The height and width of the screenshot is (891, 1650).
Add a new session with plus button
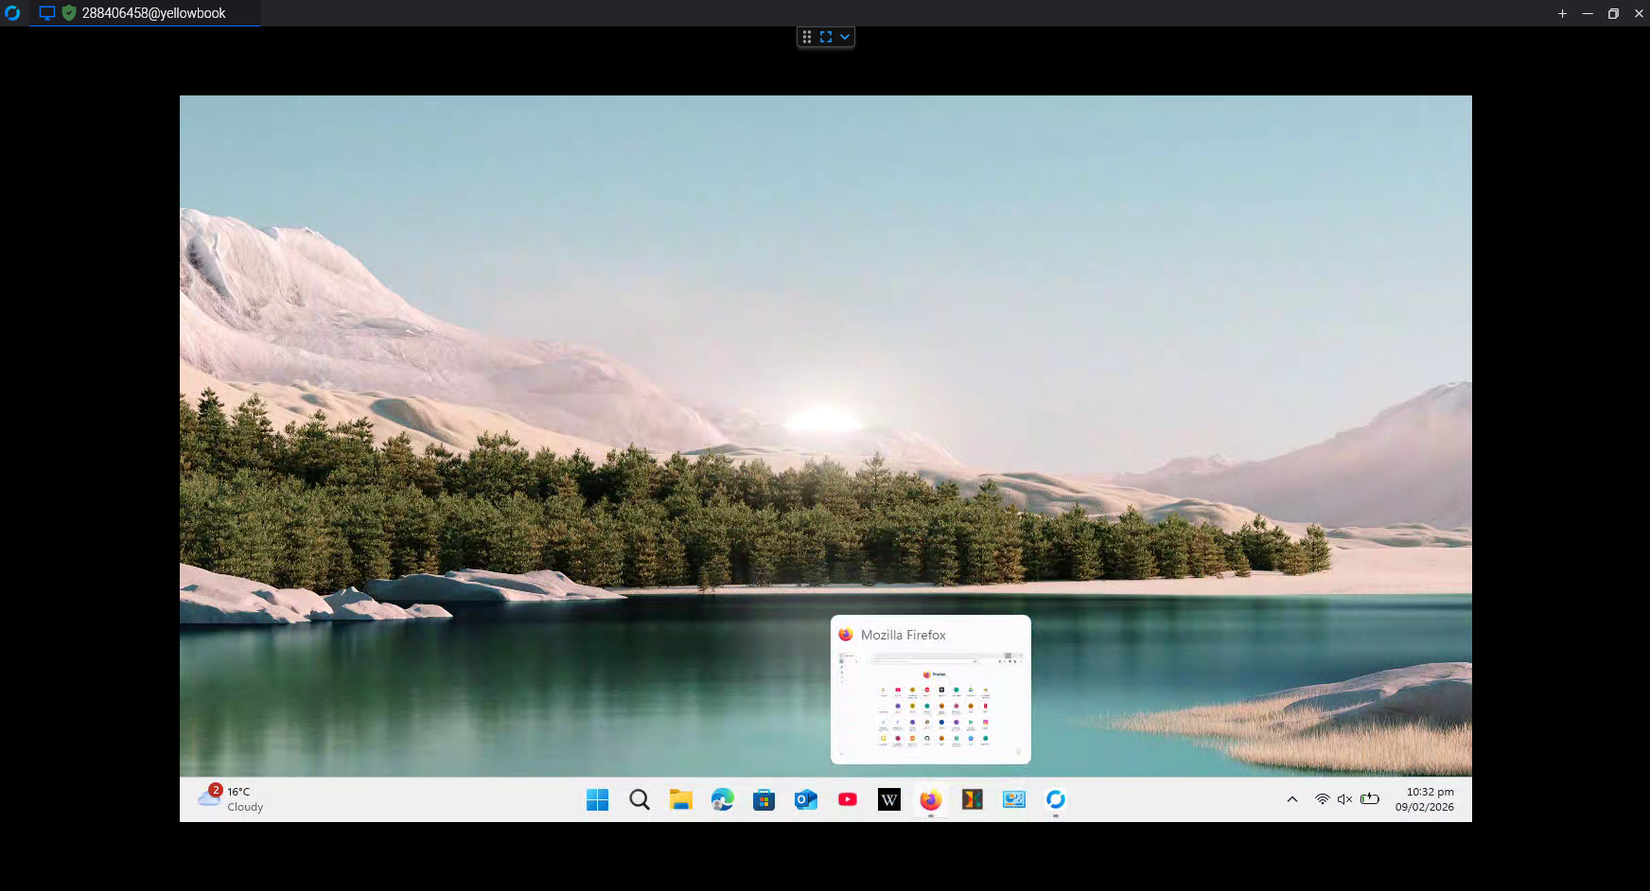point(1562,13)
